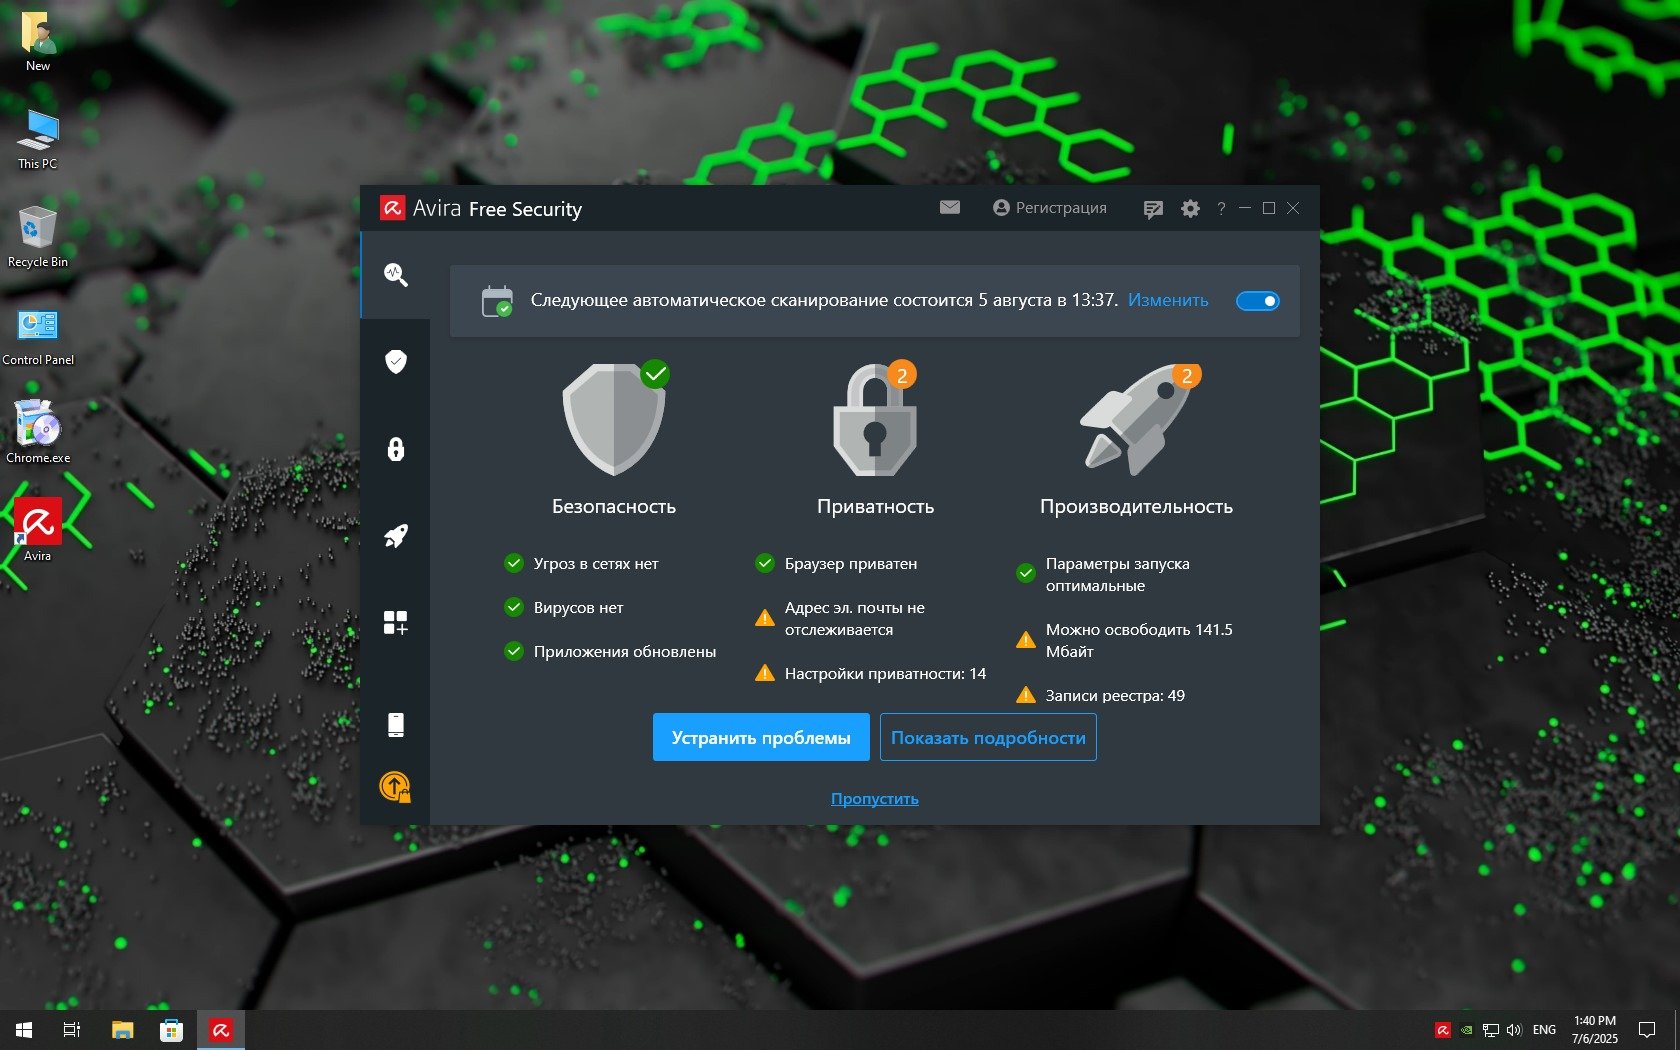Open the help question mark

(x=1221, y=209)
